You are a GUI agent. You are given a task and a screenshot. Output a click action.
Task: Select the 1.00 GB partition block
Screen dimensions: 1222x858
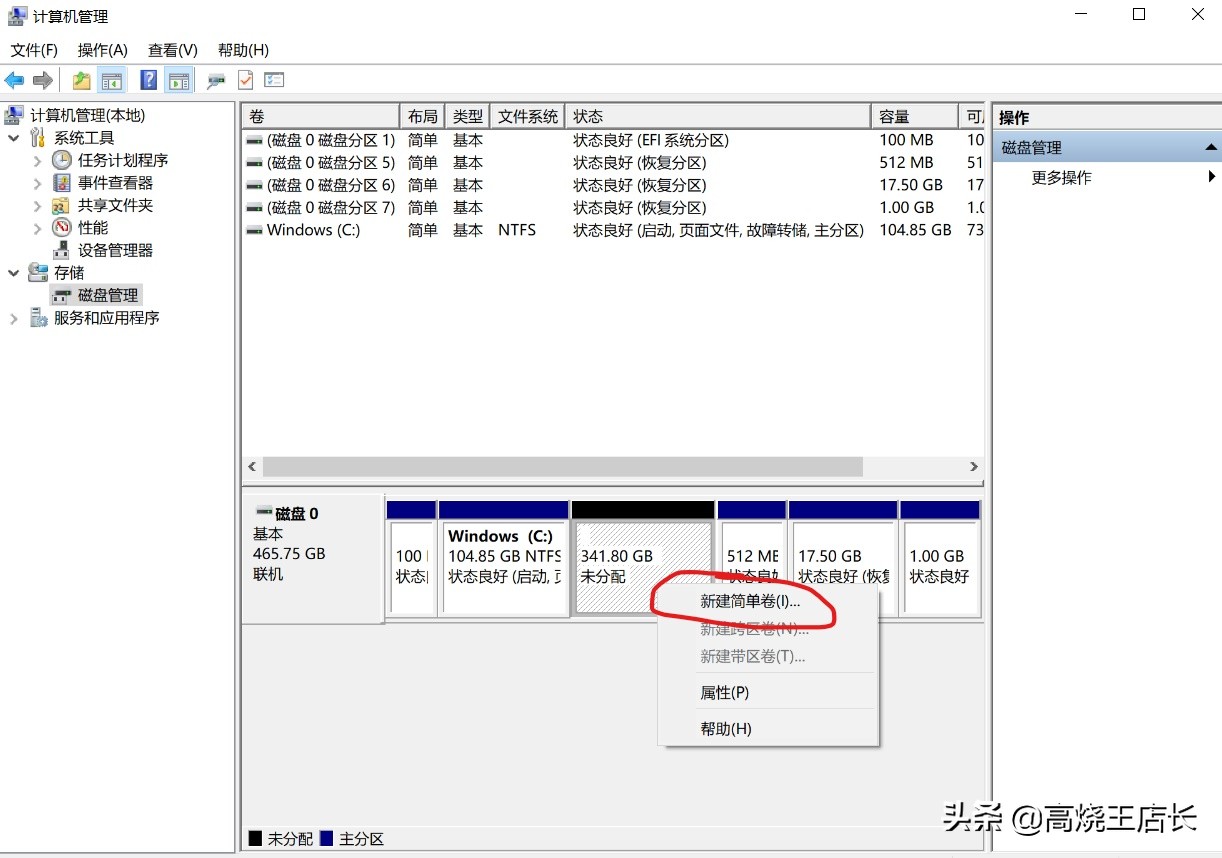940,559
